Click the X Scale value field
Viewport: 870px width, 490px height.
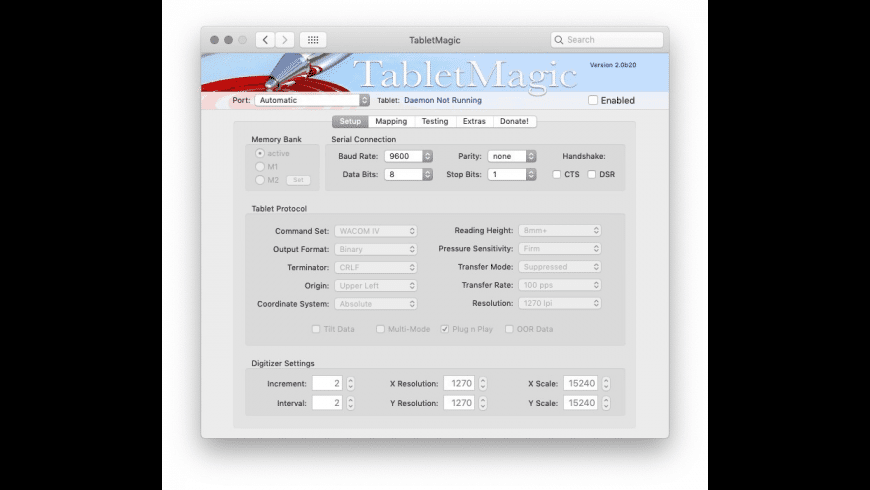tap(580, 383)
